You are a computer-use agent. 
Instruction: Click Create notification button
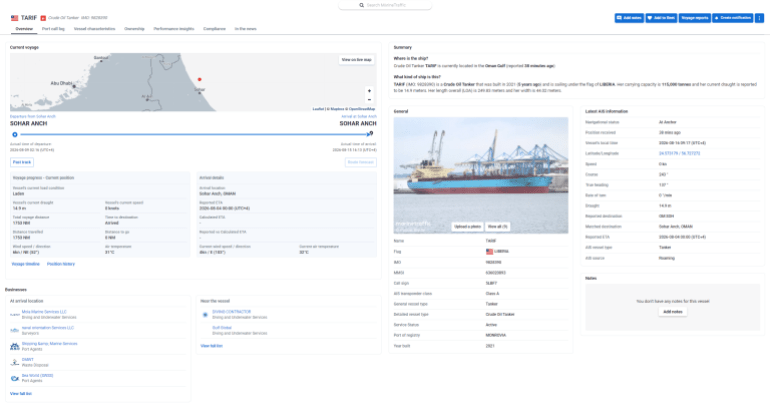click(733, 18)
